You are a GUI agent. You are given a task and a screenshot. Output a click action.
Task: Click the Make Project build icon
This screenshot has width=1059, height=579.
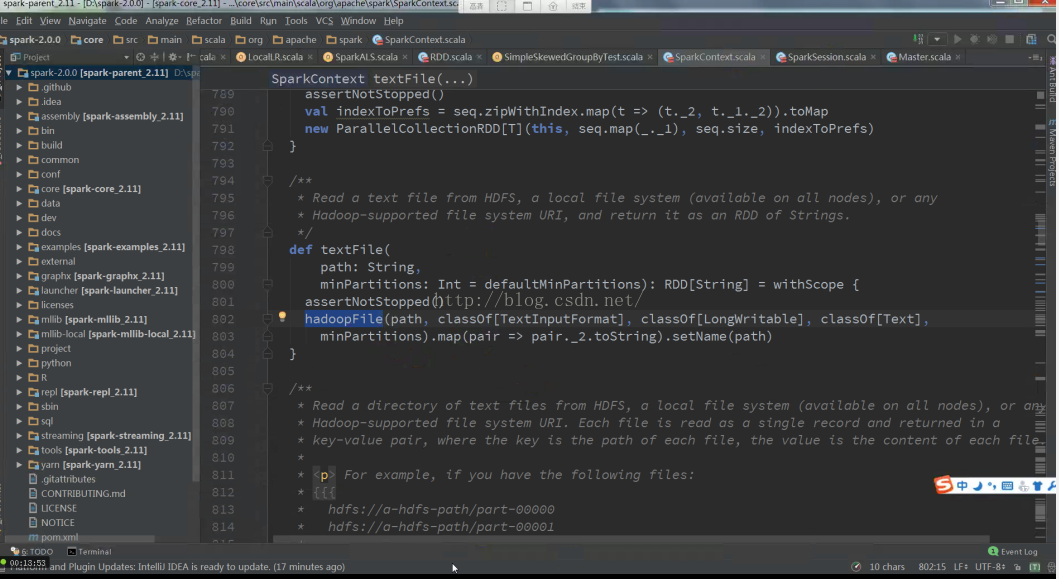[x=918, y=39]
